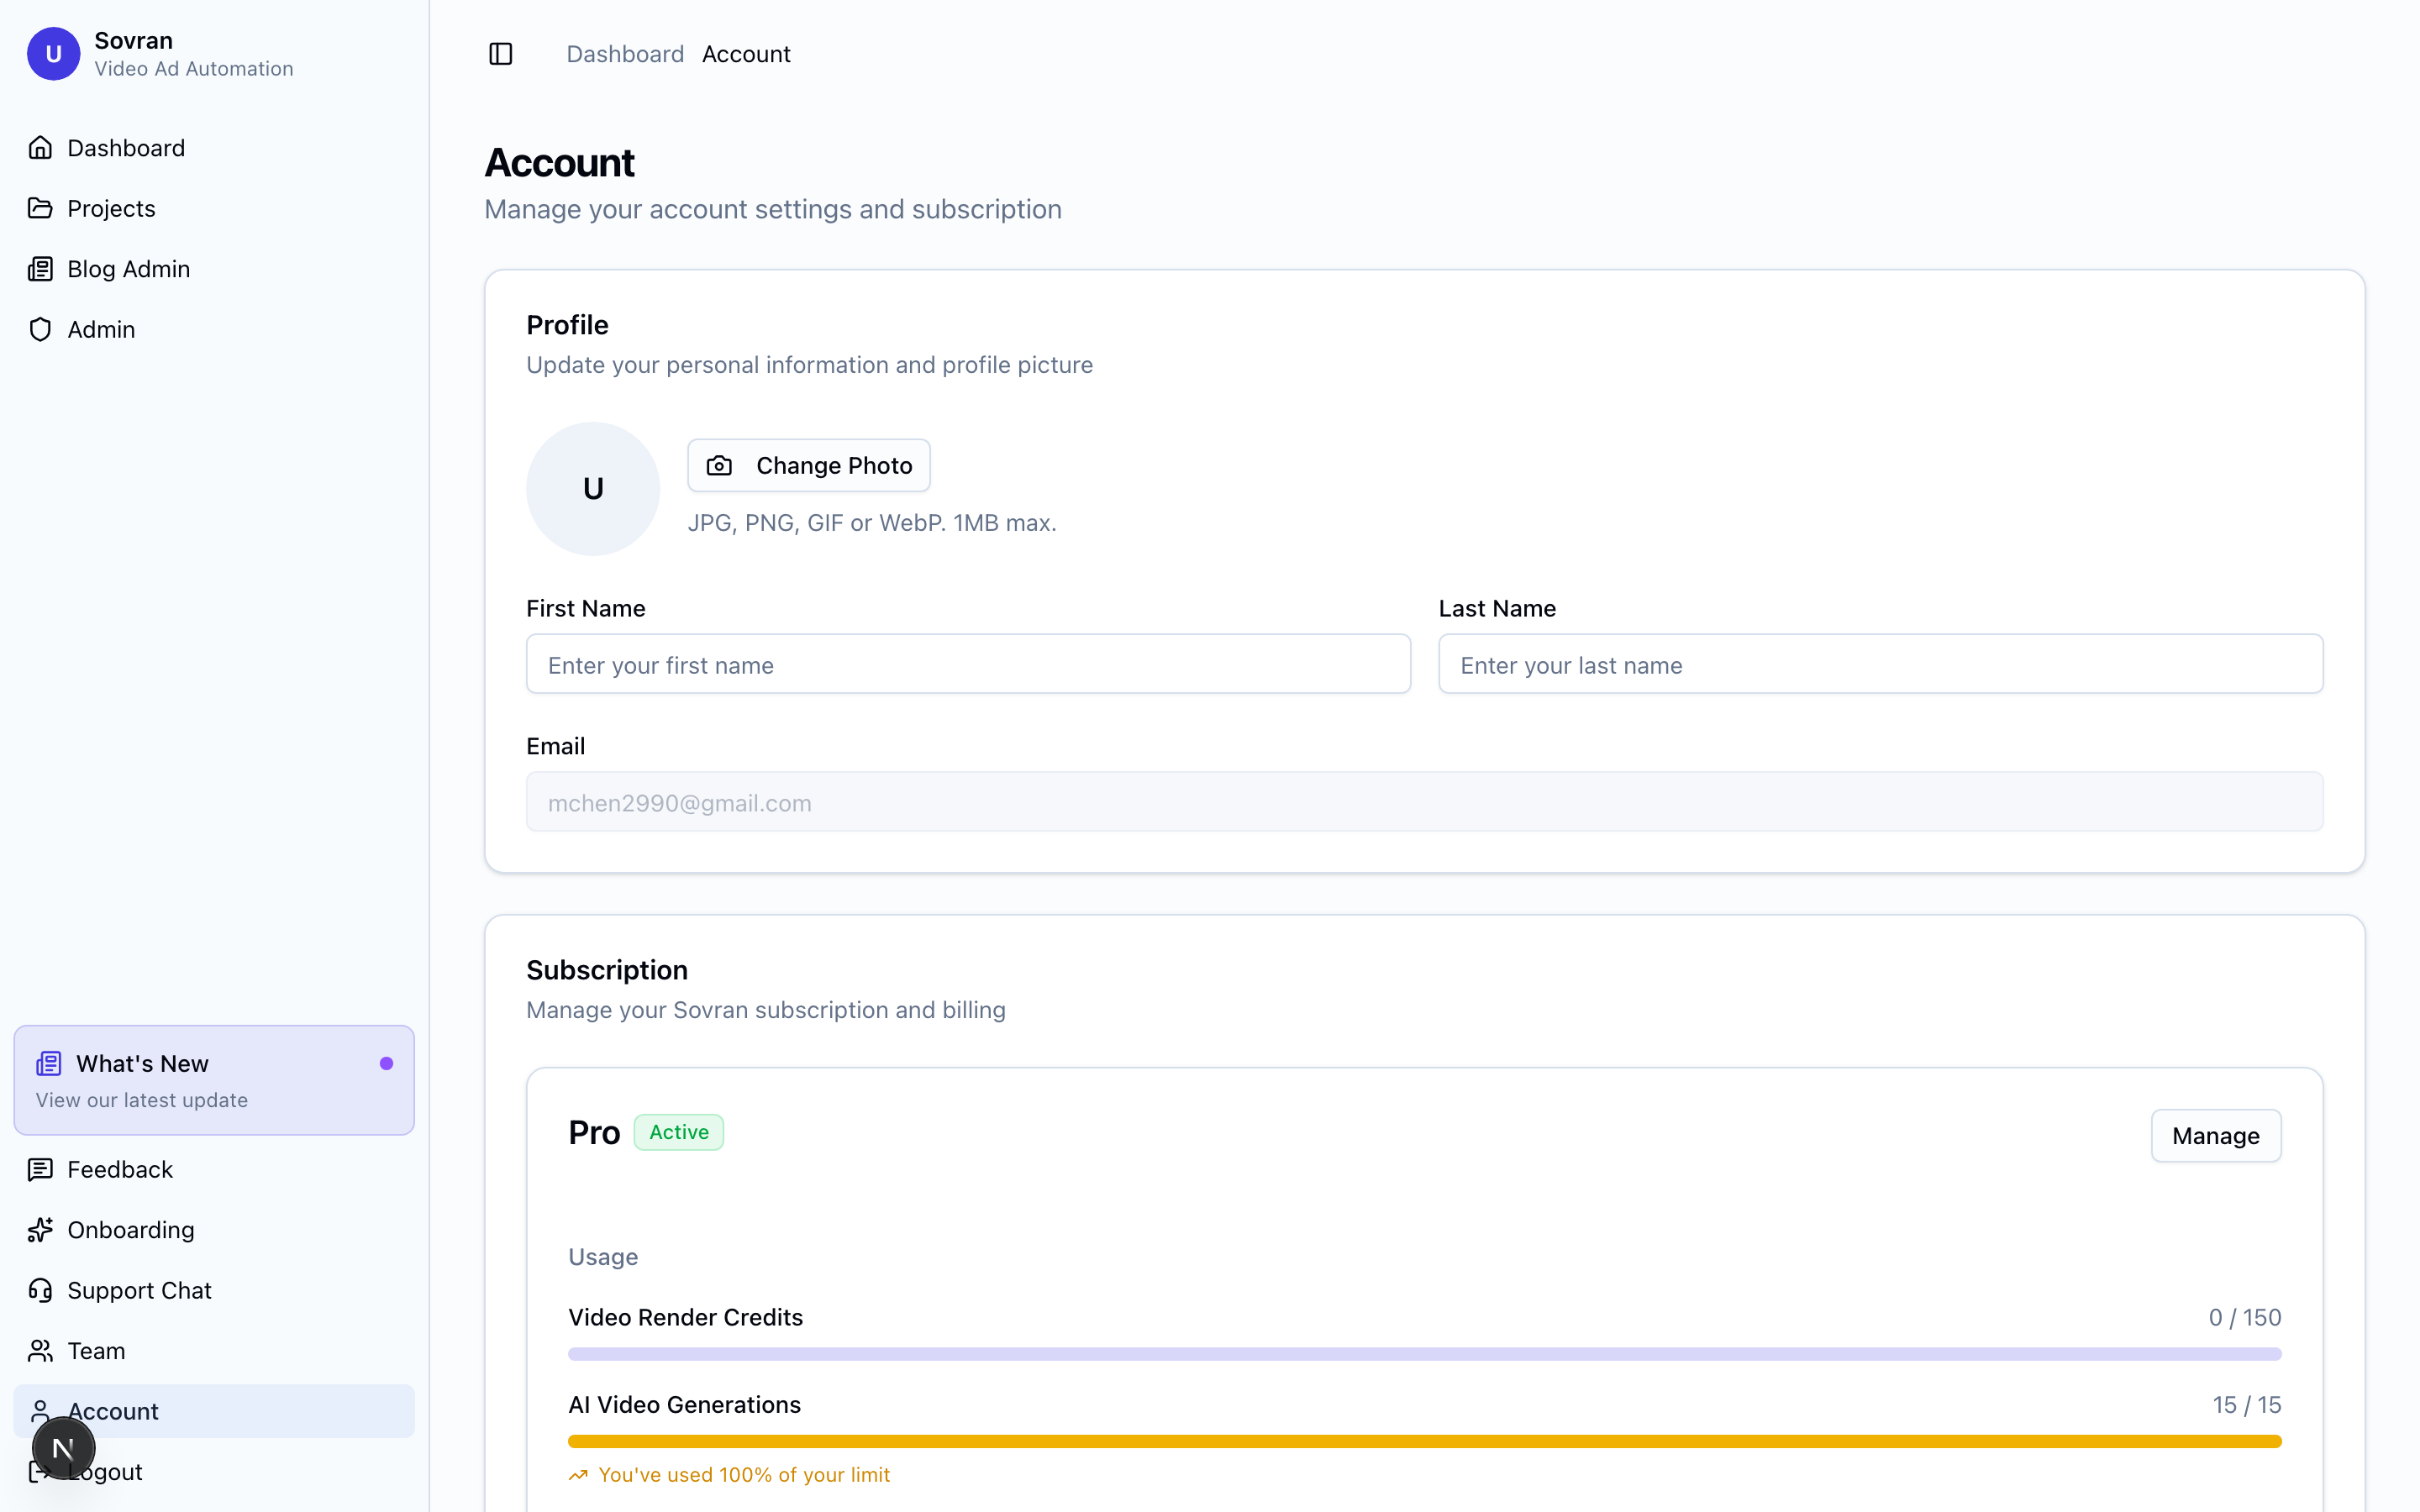Click the Manage subscription button

coord(2215,1136)
